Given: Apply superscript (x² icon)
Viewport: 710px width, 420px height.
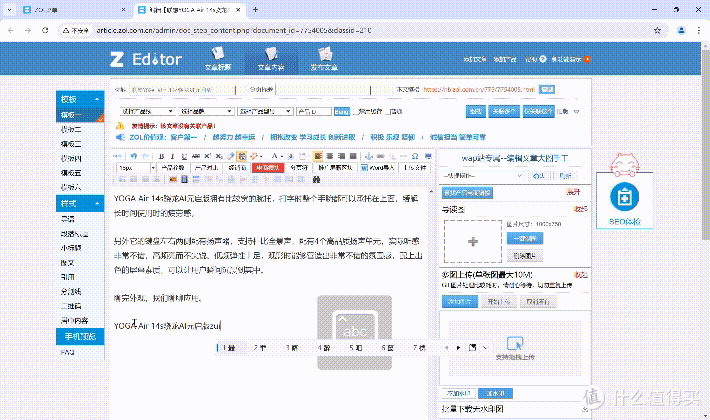Looking at the screenshot, I should [x=207, y=156].
